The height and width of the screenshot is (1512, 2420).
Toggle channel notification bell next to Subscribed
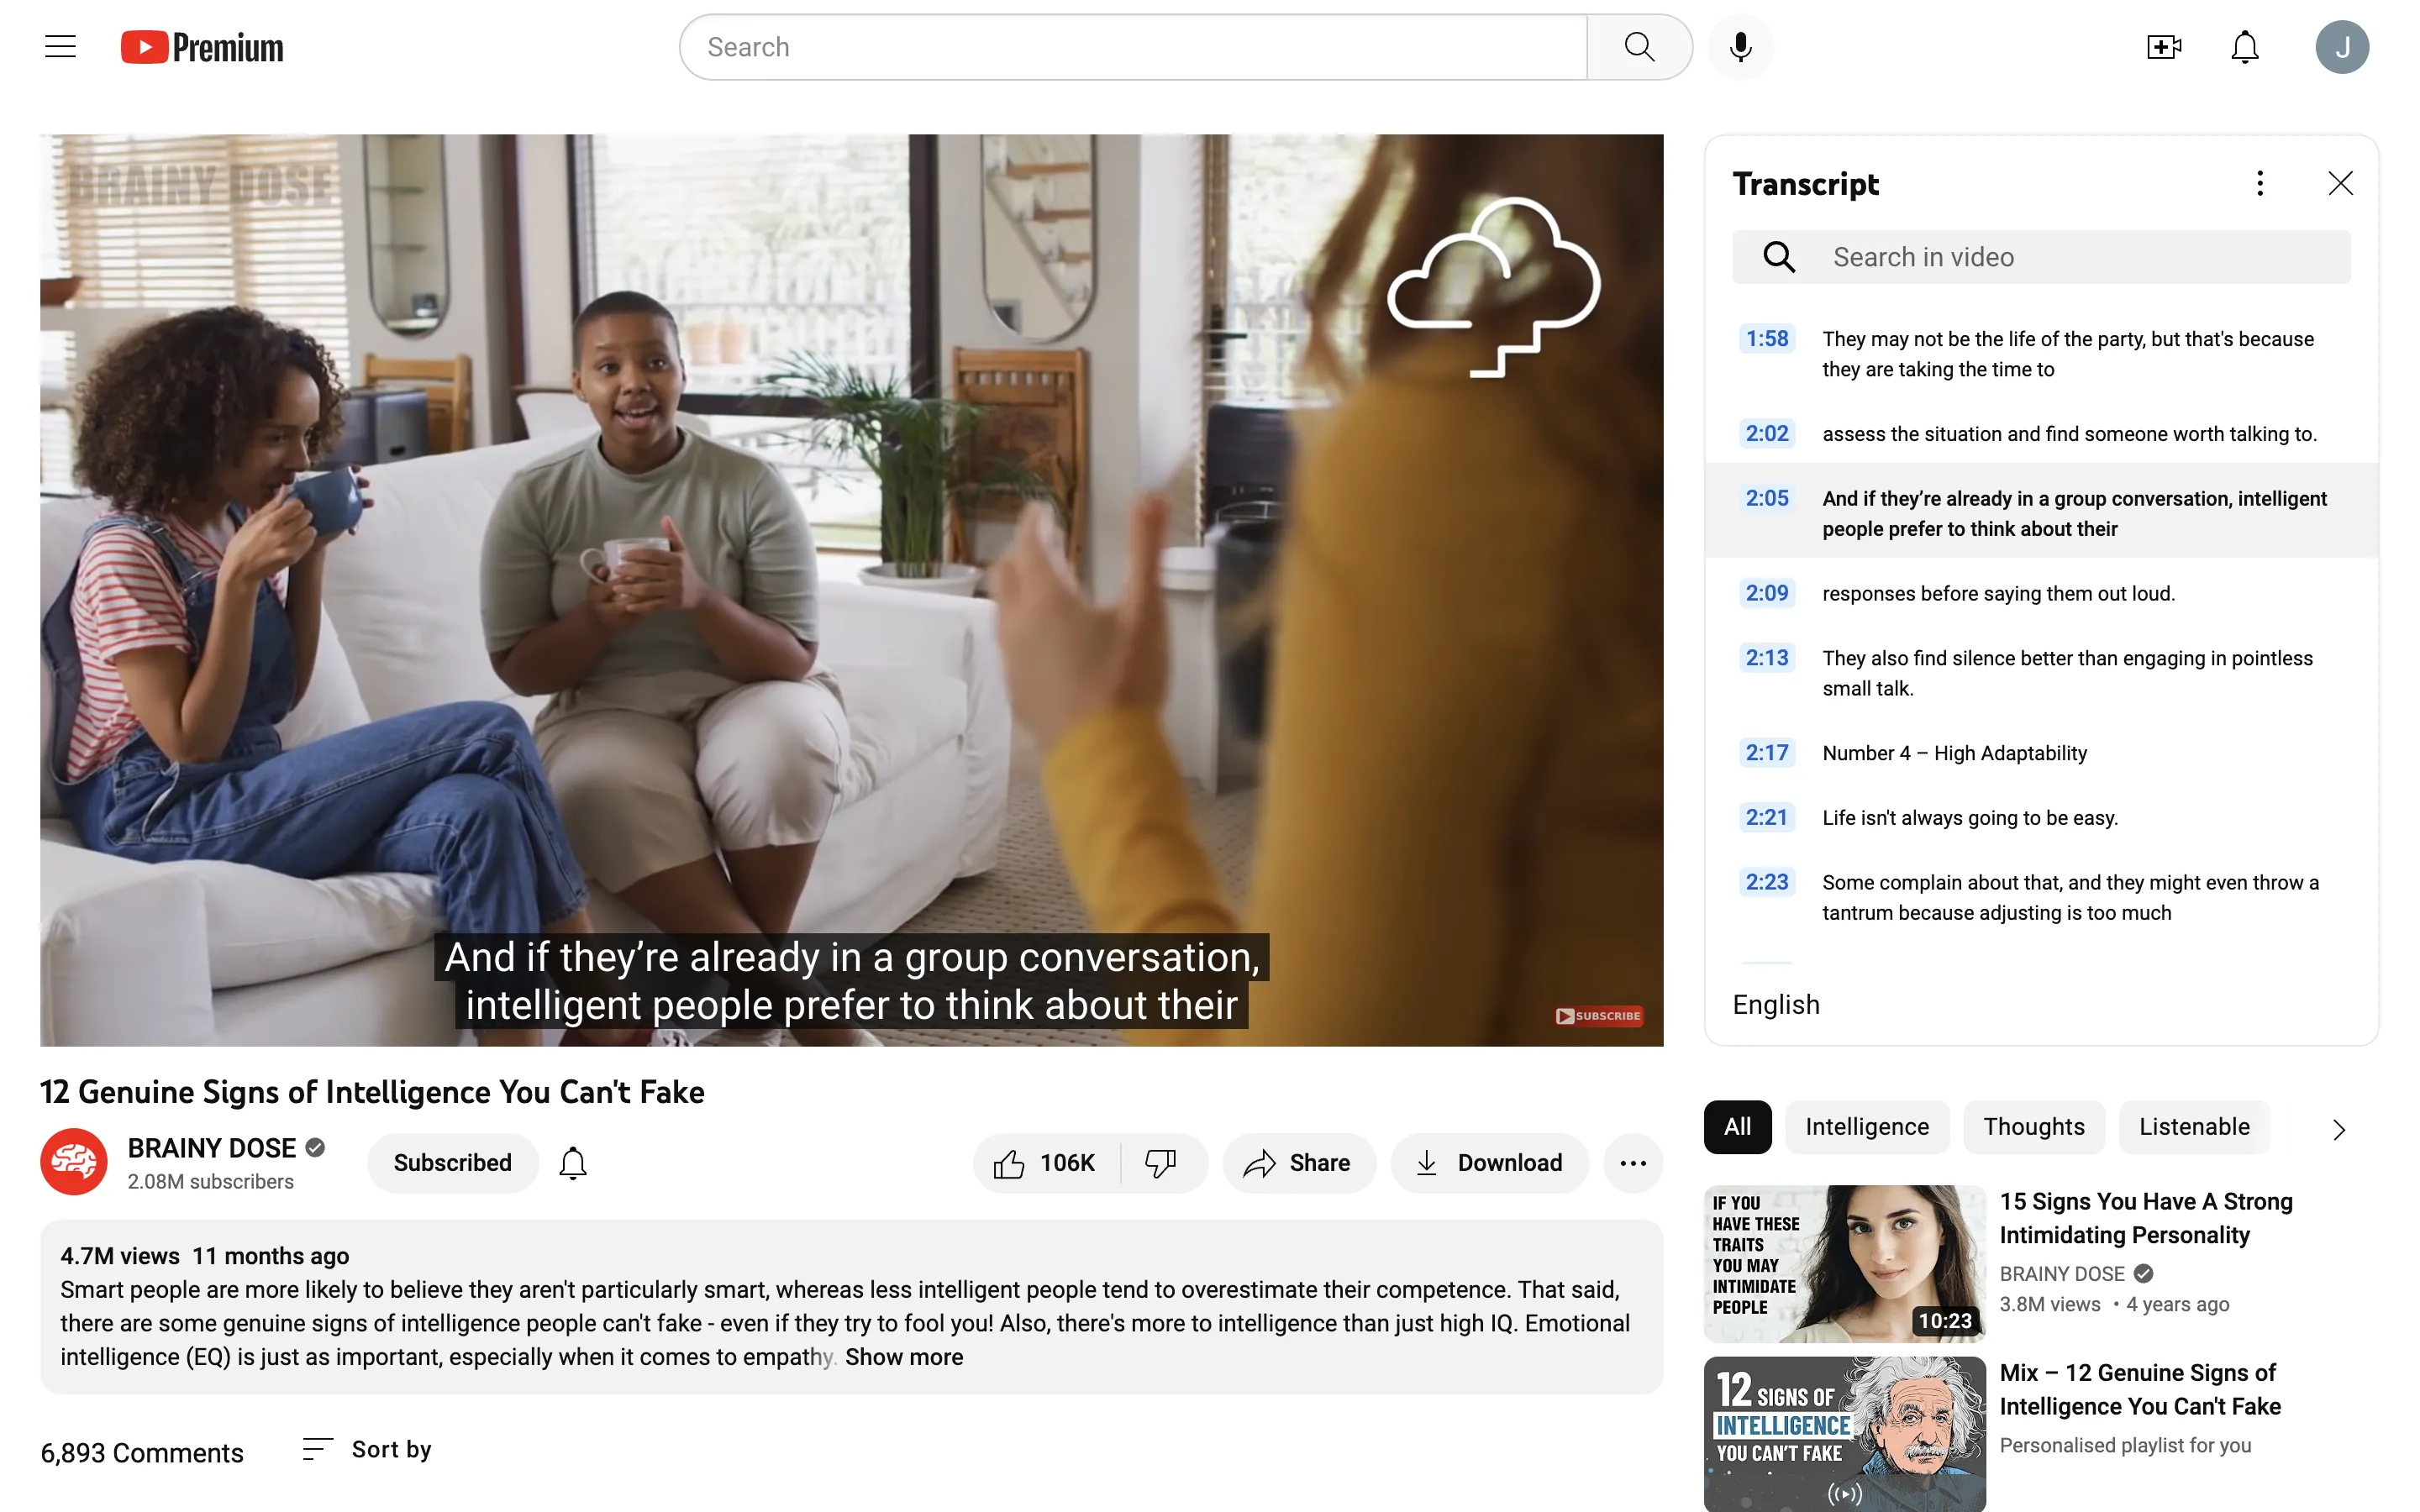pos(573,1163)
